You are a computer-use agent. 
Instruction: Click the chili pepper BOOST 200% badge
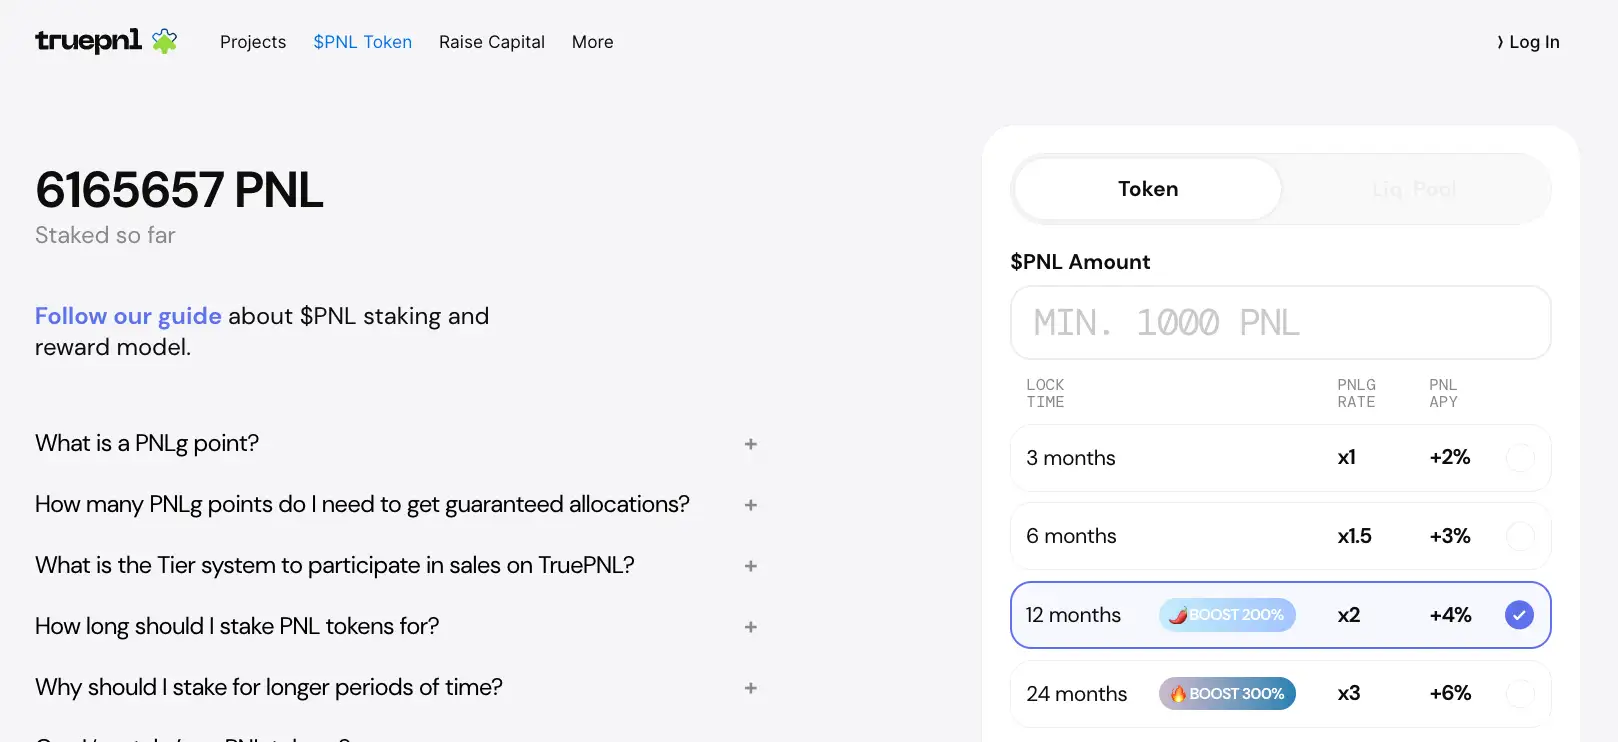(1227, 615)
